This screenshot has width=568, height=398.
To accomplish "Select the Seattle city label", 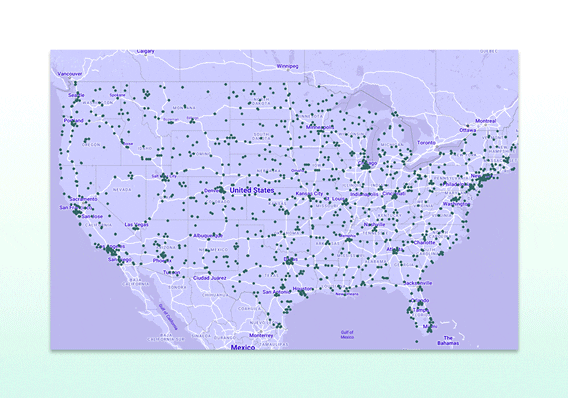I will 76,95.
